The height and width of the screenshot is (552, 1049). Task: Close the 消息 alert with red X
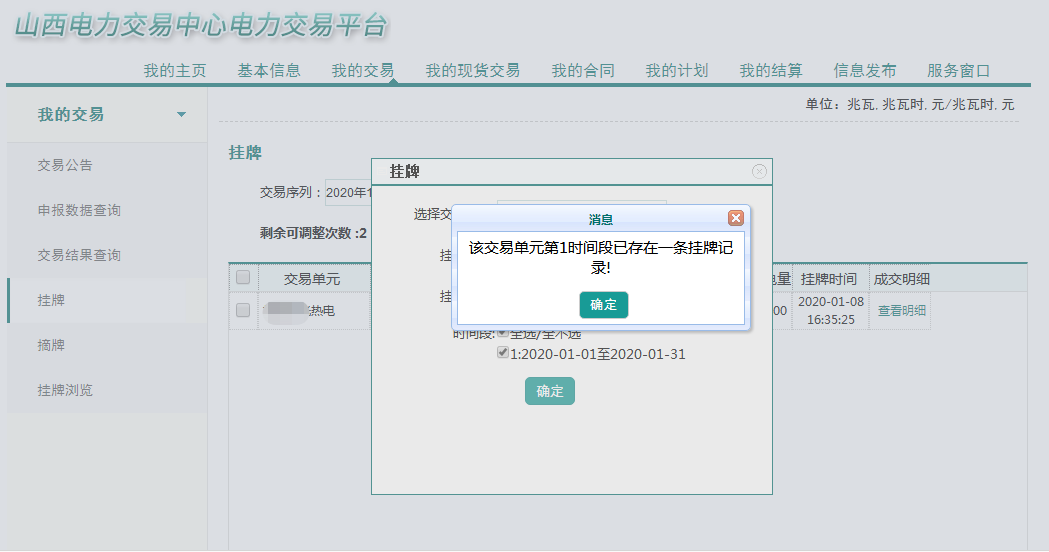coord(736,218)
